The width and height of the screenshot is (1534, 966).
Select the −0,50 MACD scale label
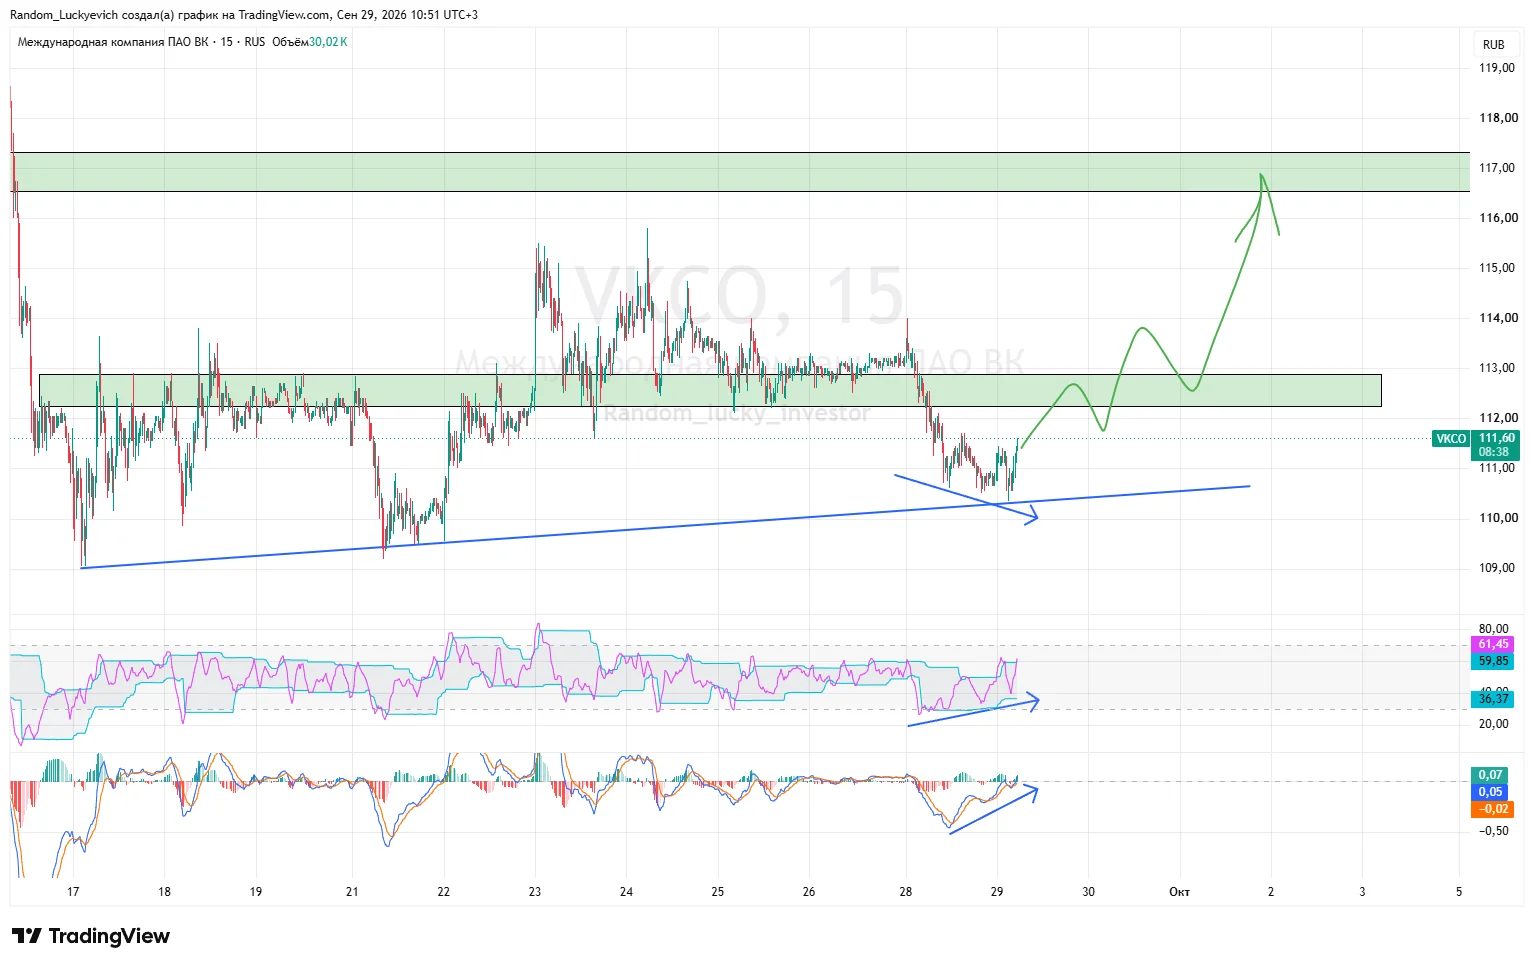1494,831
